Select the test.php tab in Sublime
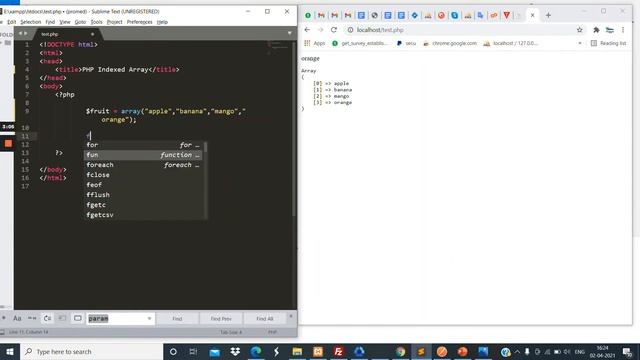This screenshot has width=640, height=360. pos(67,34)
